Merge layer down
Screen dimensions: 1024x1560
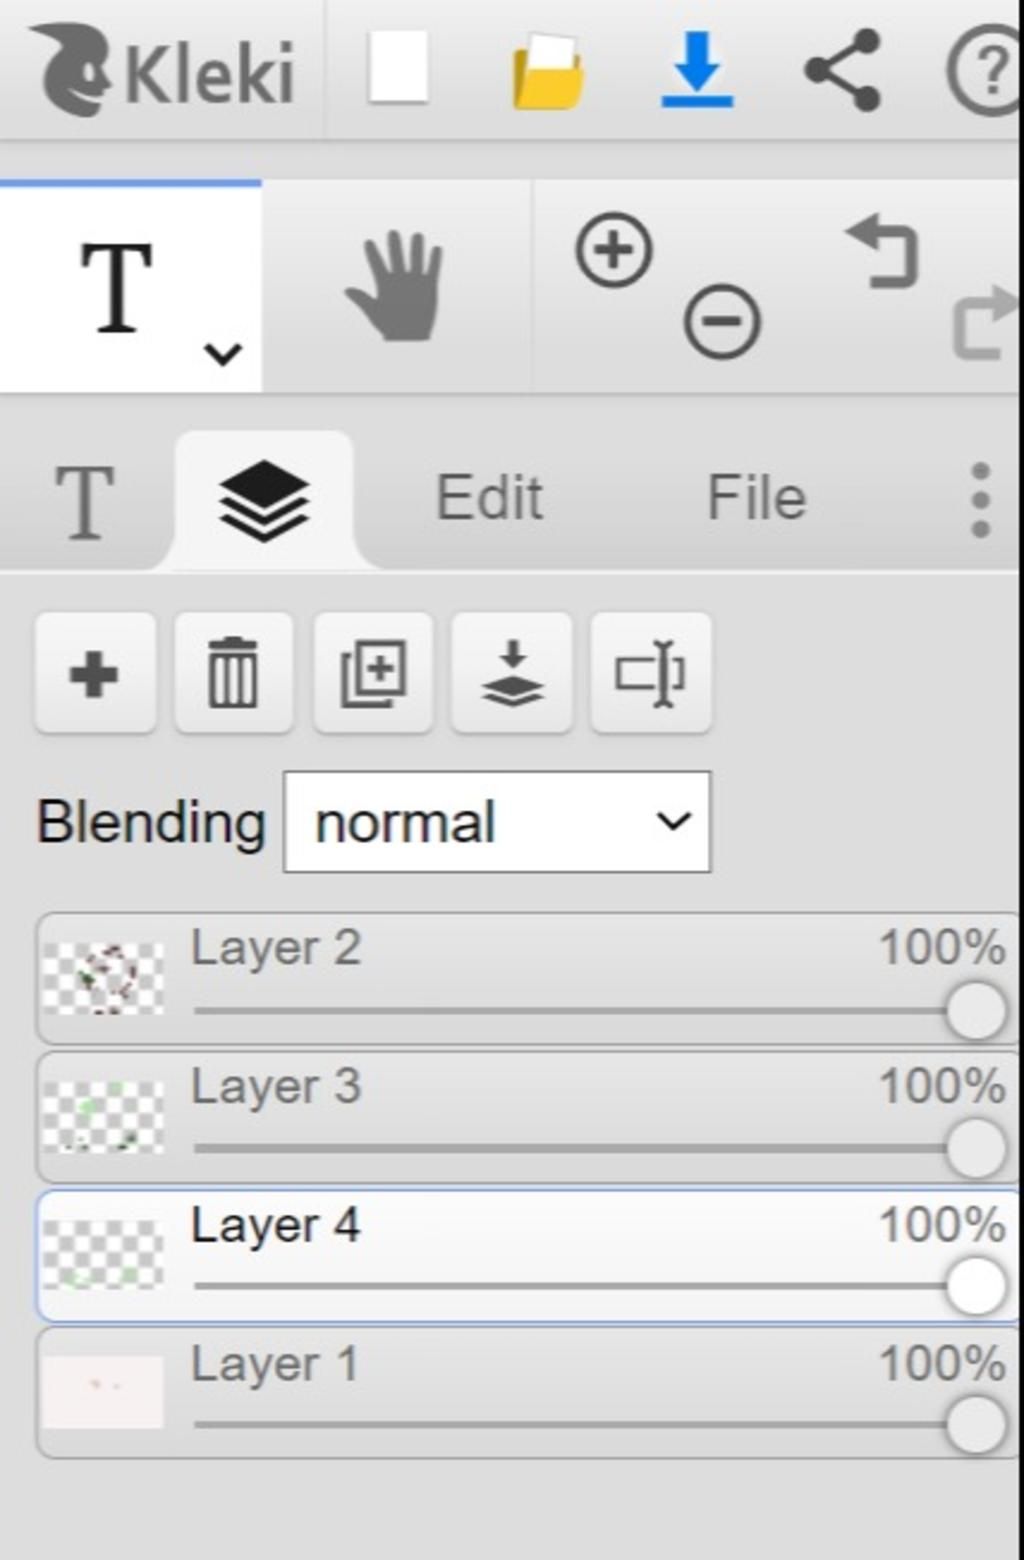pyautogui.click(x=512, y=673)
